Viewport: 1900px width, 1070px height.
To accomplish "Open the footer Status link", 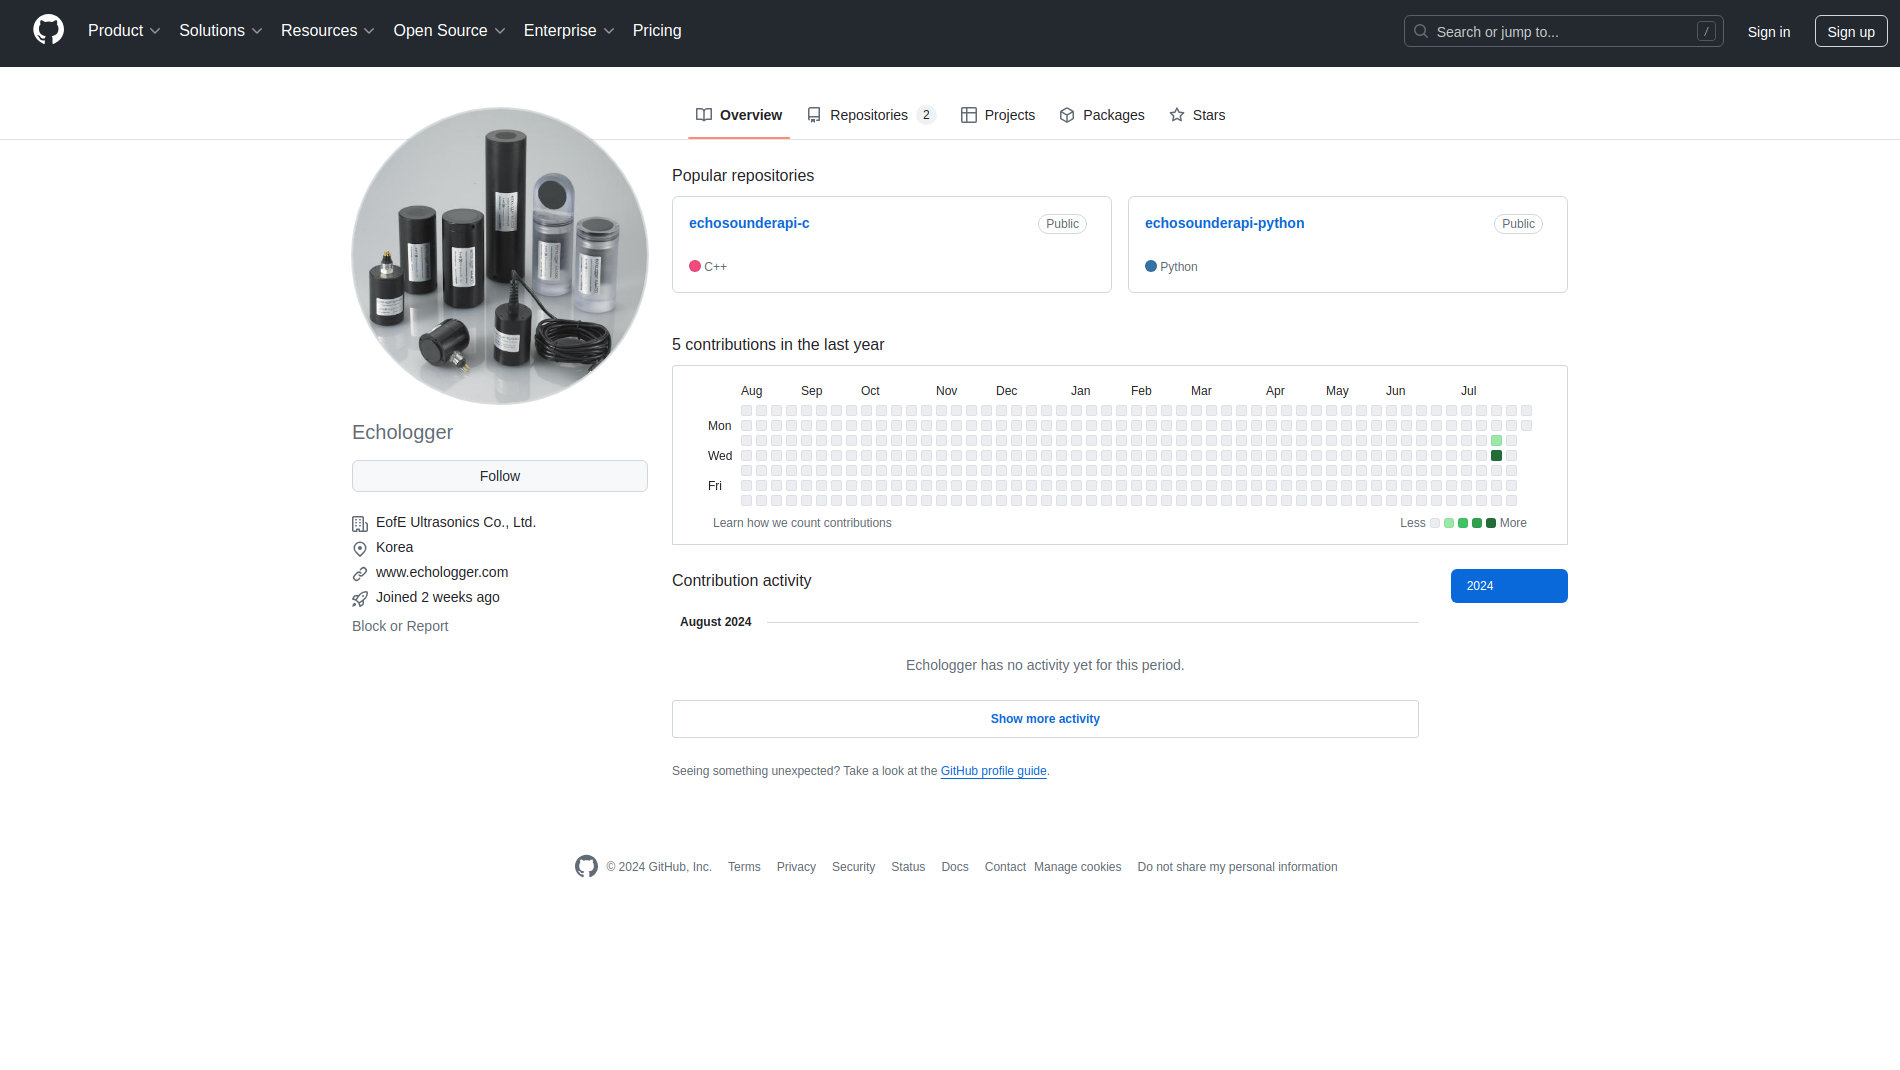I will point(908,867).
